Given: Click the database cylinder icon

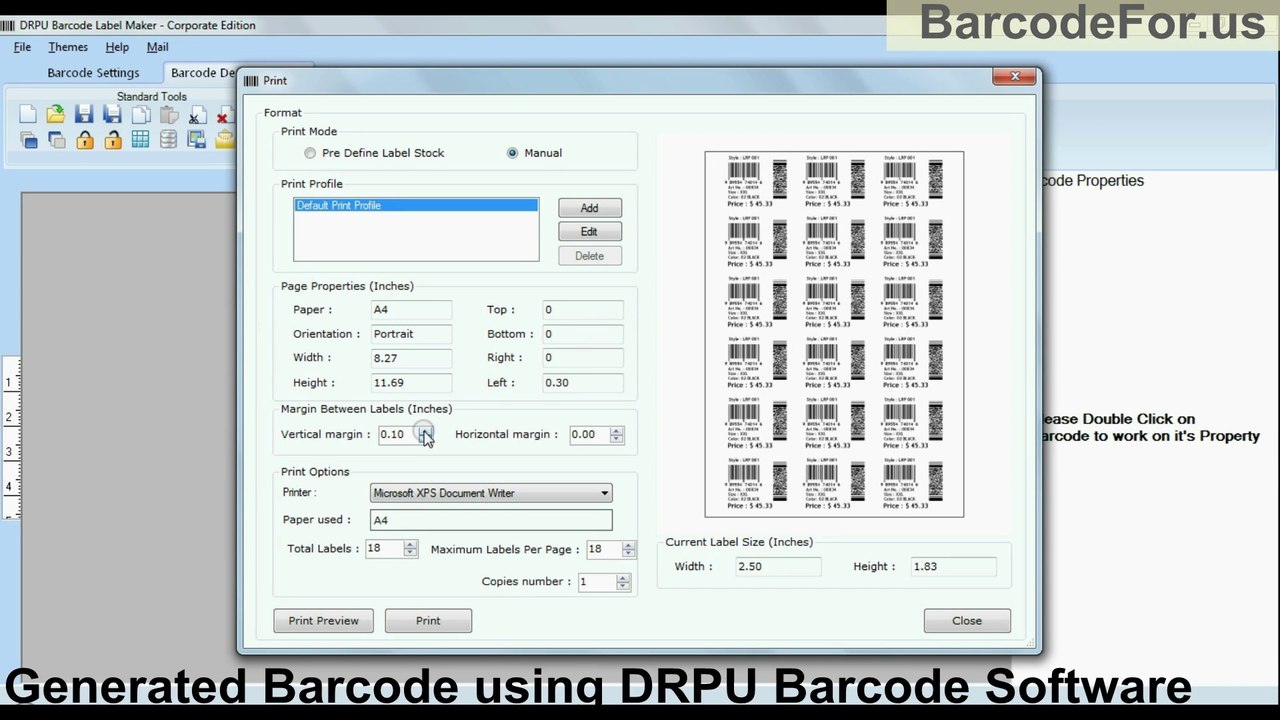Looking at the screenshot, I should pyautogui.click(x=168, y=140).
